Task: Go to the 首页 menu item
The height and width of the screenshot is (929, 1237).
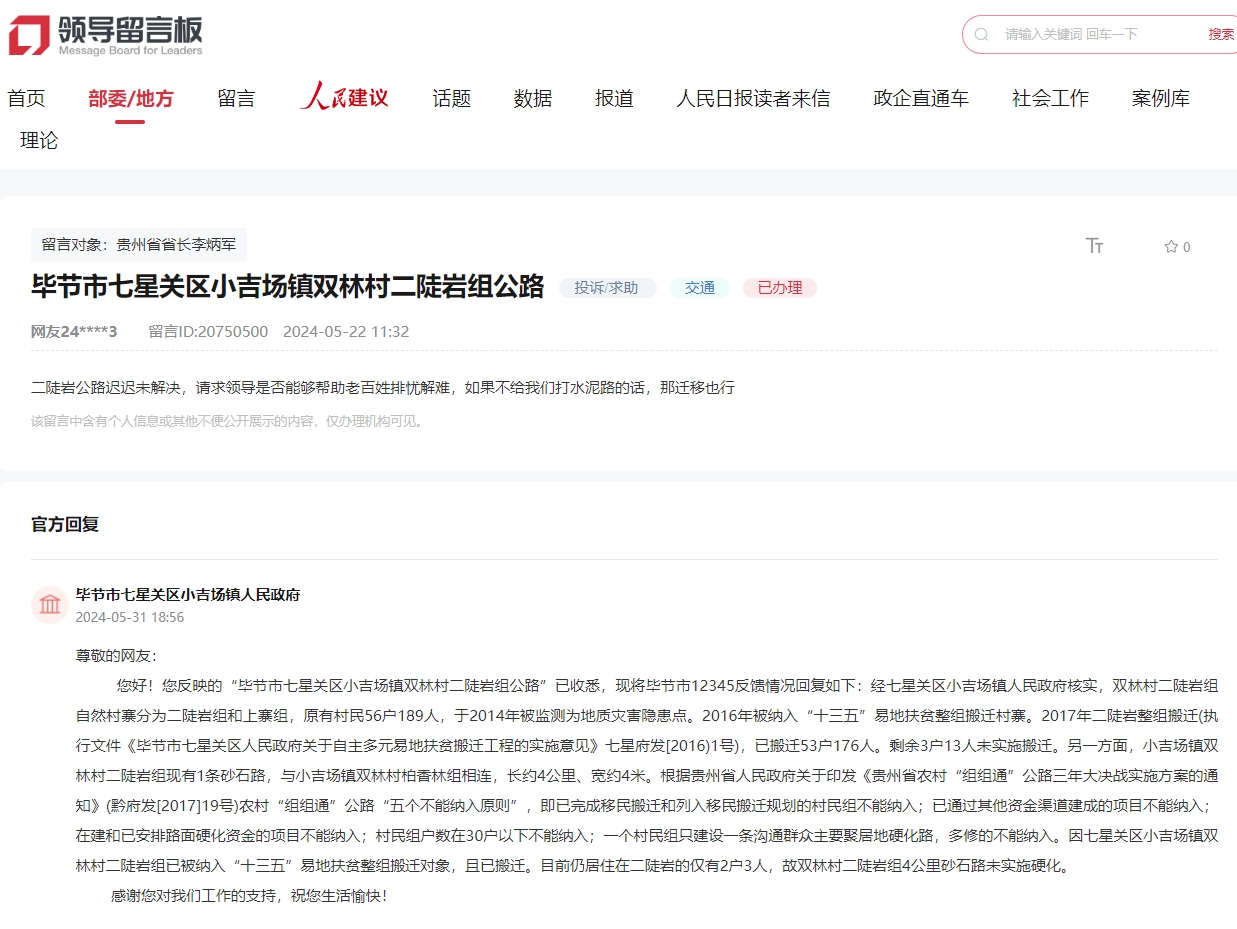Action: pyautogui.click(x=30, y=97)
